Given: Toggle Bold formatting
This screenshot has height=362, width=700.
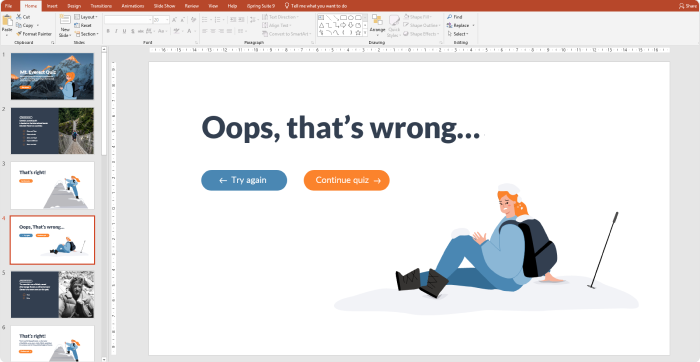Looking at the screenshot, I should pos(108,31).
